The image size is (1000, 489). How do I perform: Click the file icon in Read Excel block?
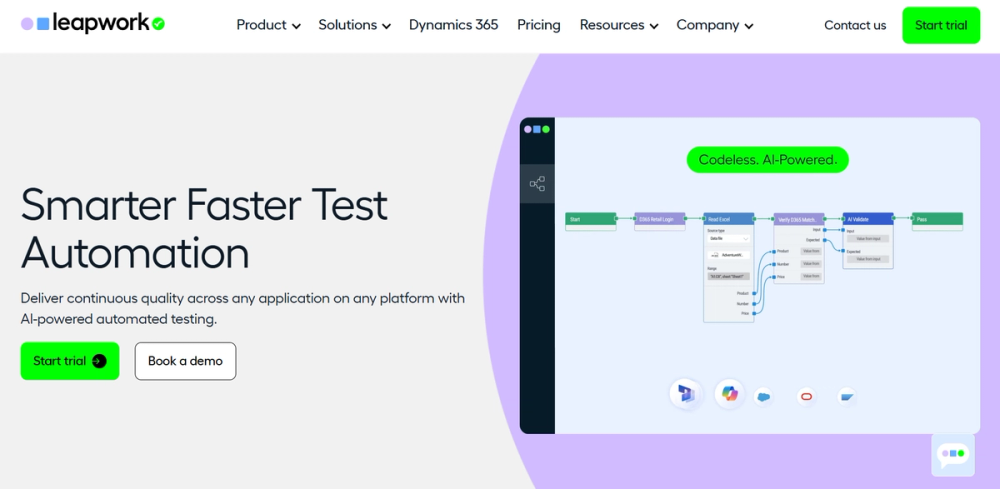[x=715, y=255]
